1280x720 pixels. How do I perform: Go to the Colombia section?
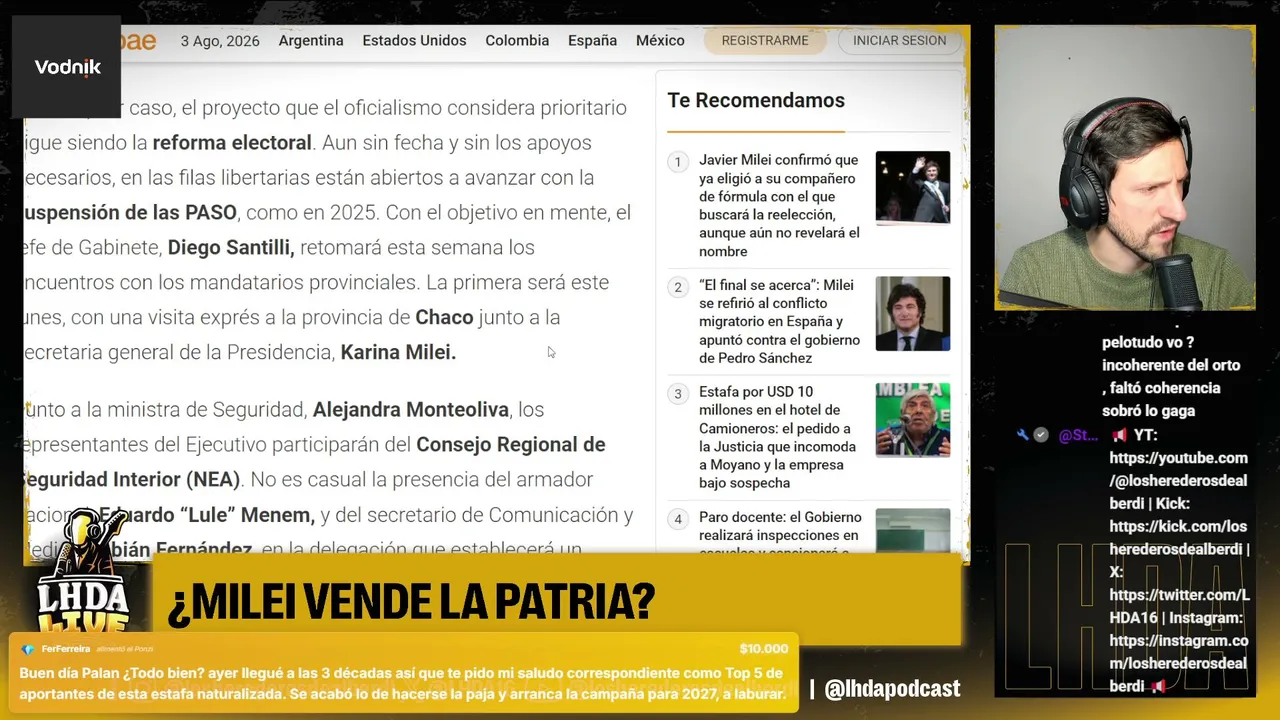[x=517, y=41]
